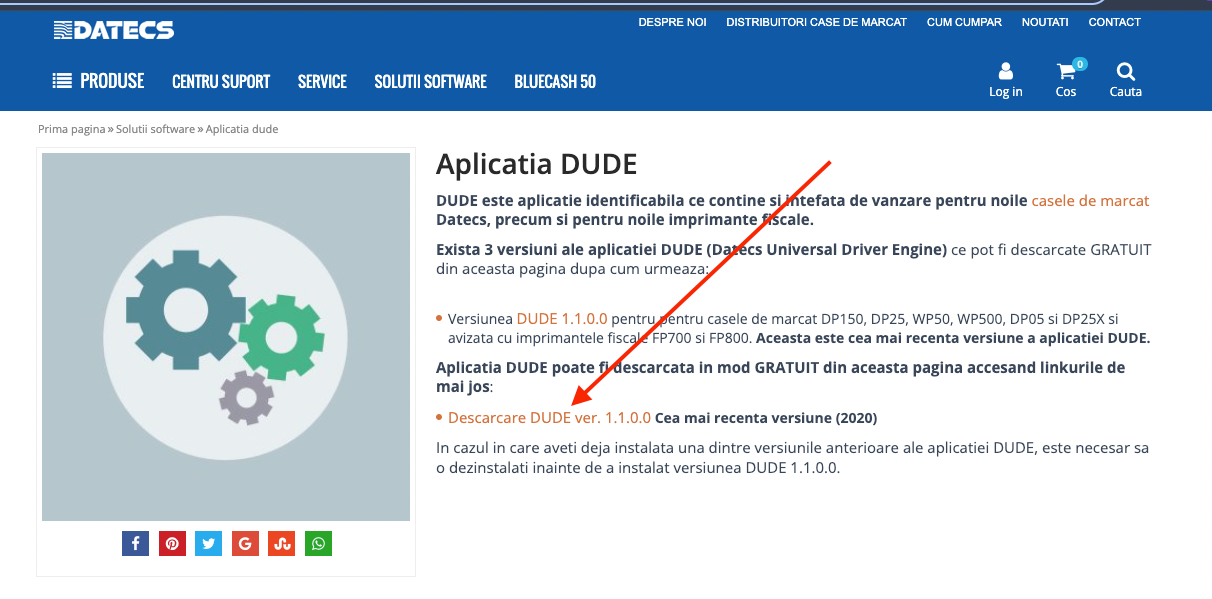Open BlueCash 50 page
The height and width of the screenshot is (599, 1212).
coord(555,82)
